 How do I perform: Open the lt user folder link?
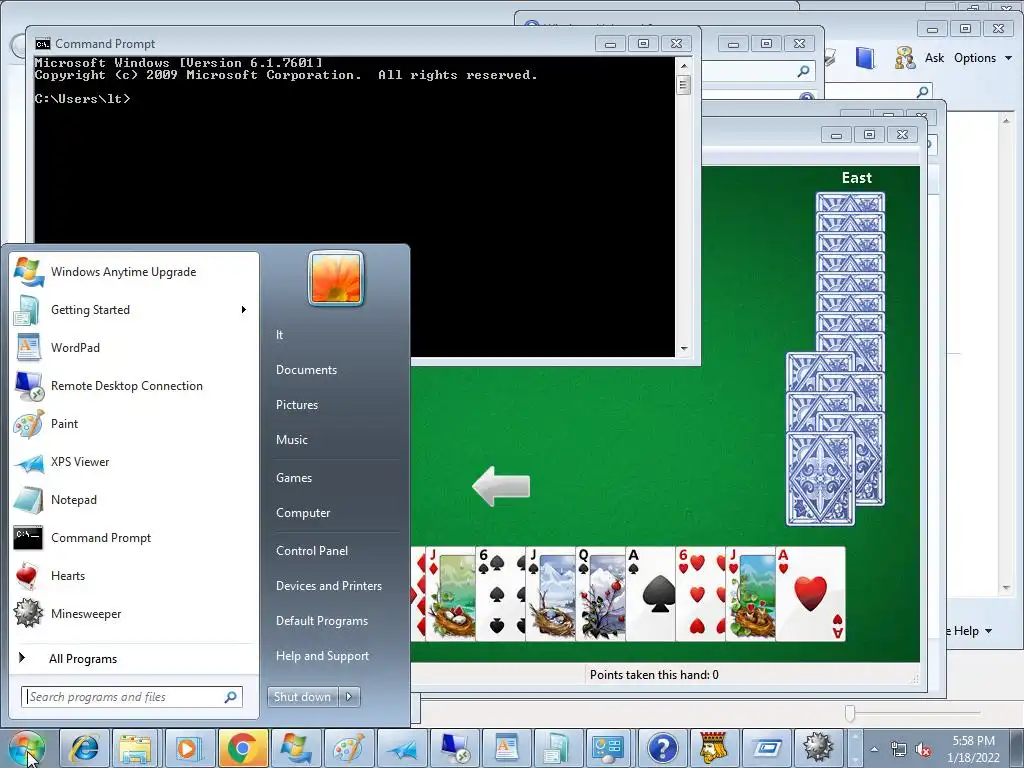(x=279, y=334)
